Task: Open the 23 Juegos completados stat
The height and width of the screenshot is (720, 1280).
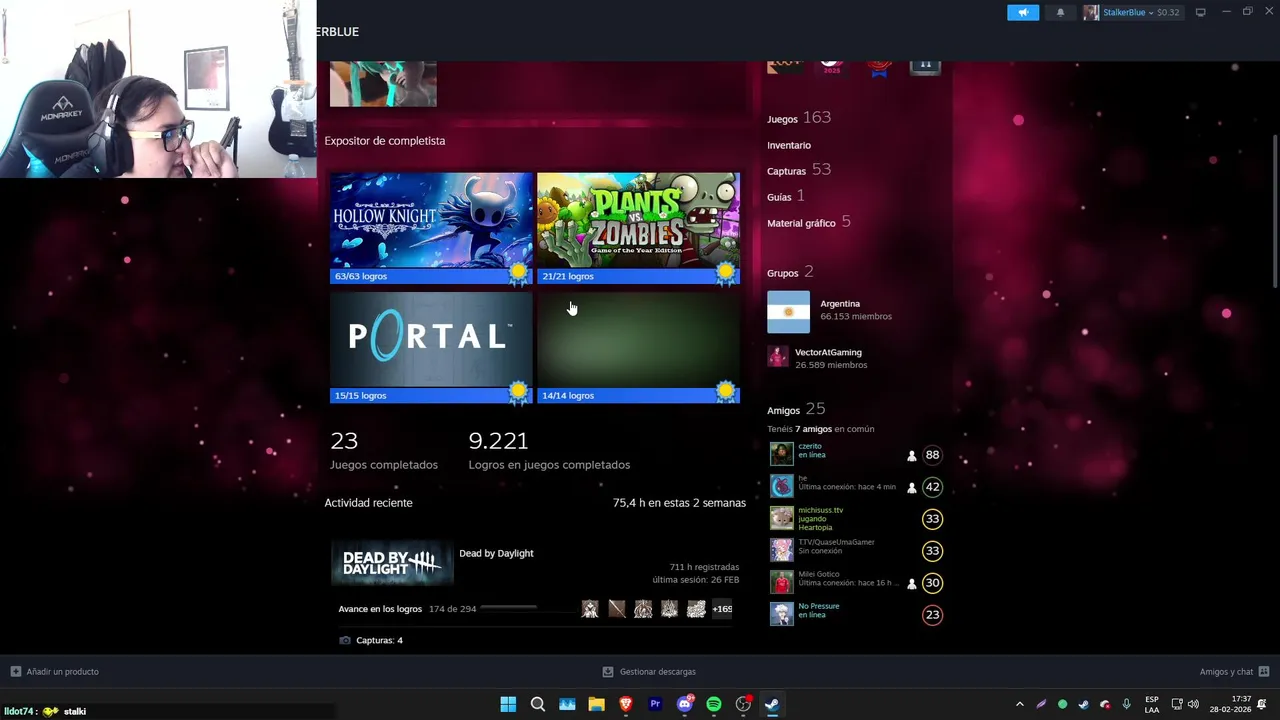Action: 384,450
